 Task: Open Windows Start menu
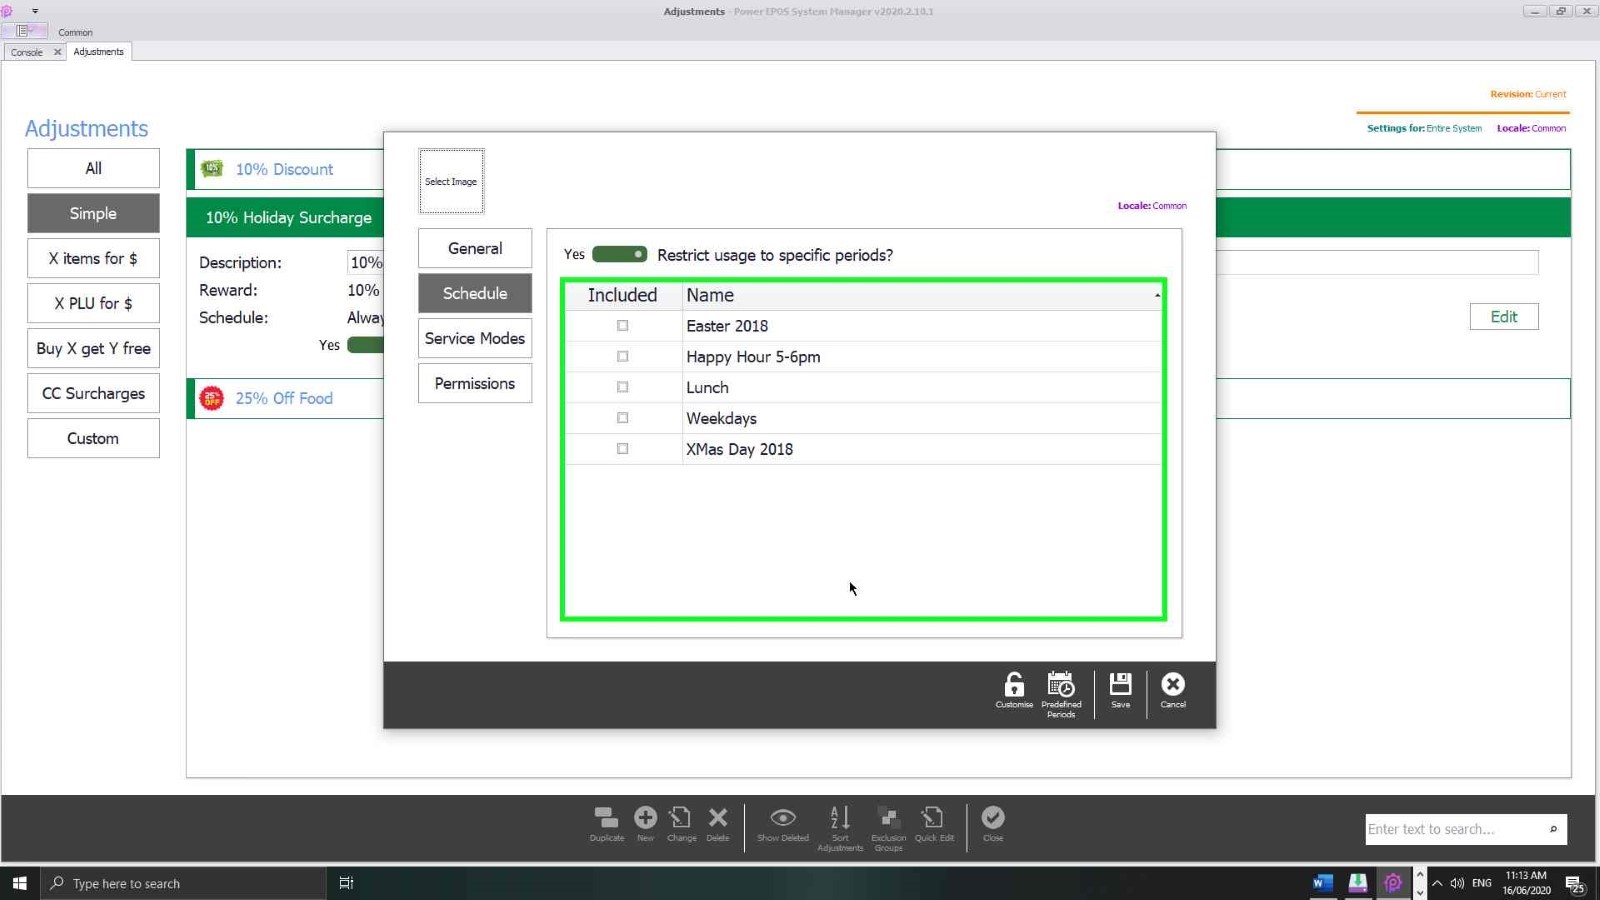[19, 883]
